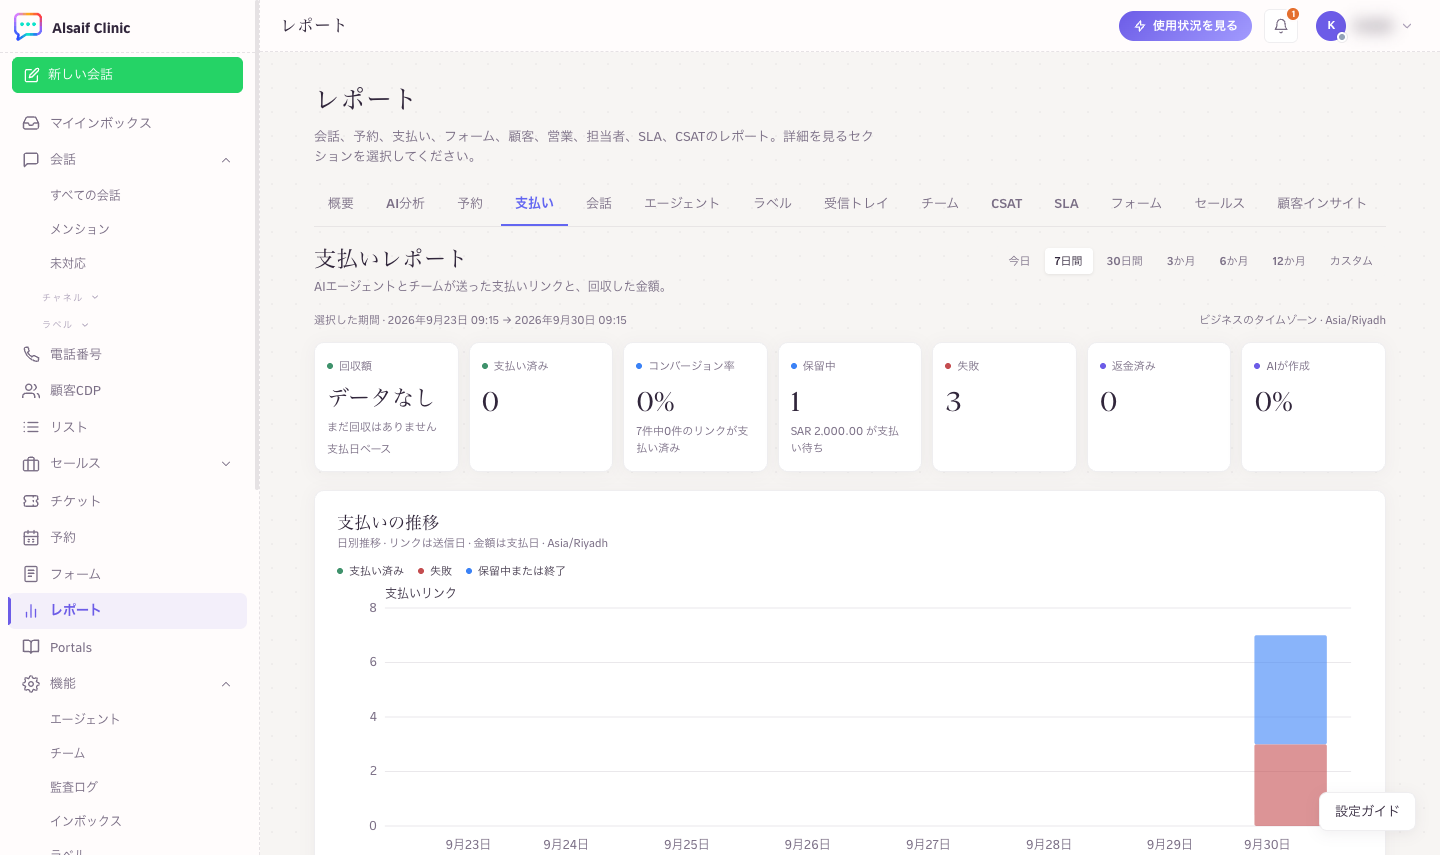The image size is (1440, 855).
Task: Click the 保留中 stat card
Action: click(850, 407)
